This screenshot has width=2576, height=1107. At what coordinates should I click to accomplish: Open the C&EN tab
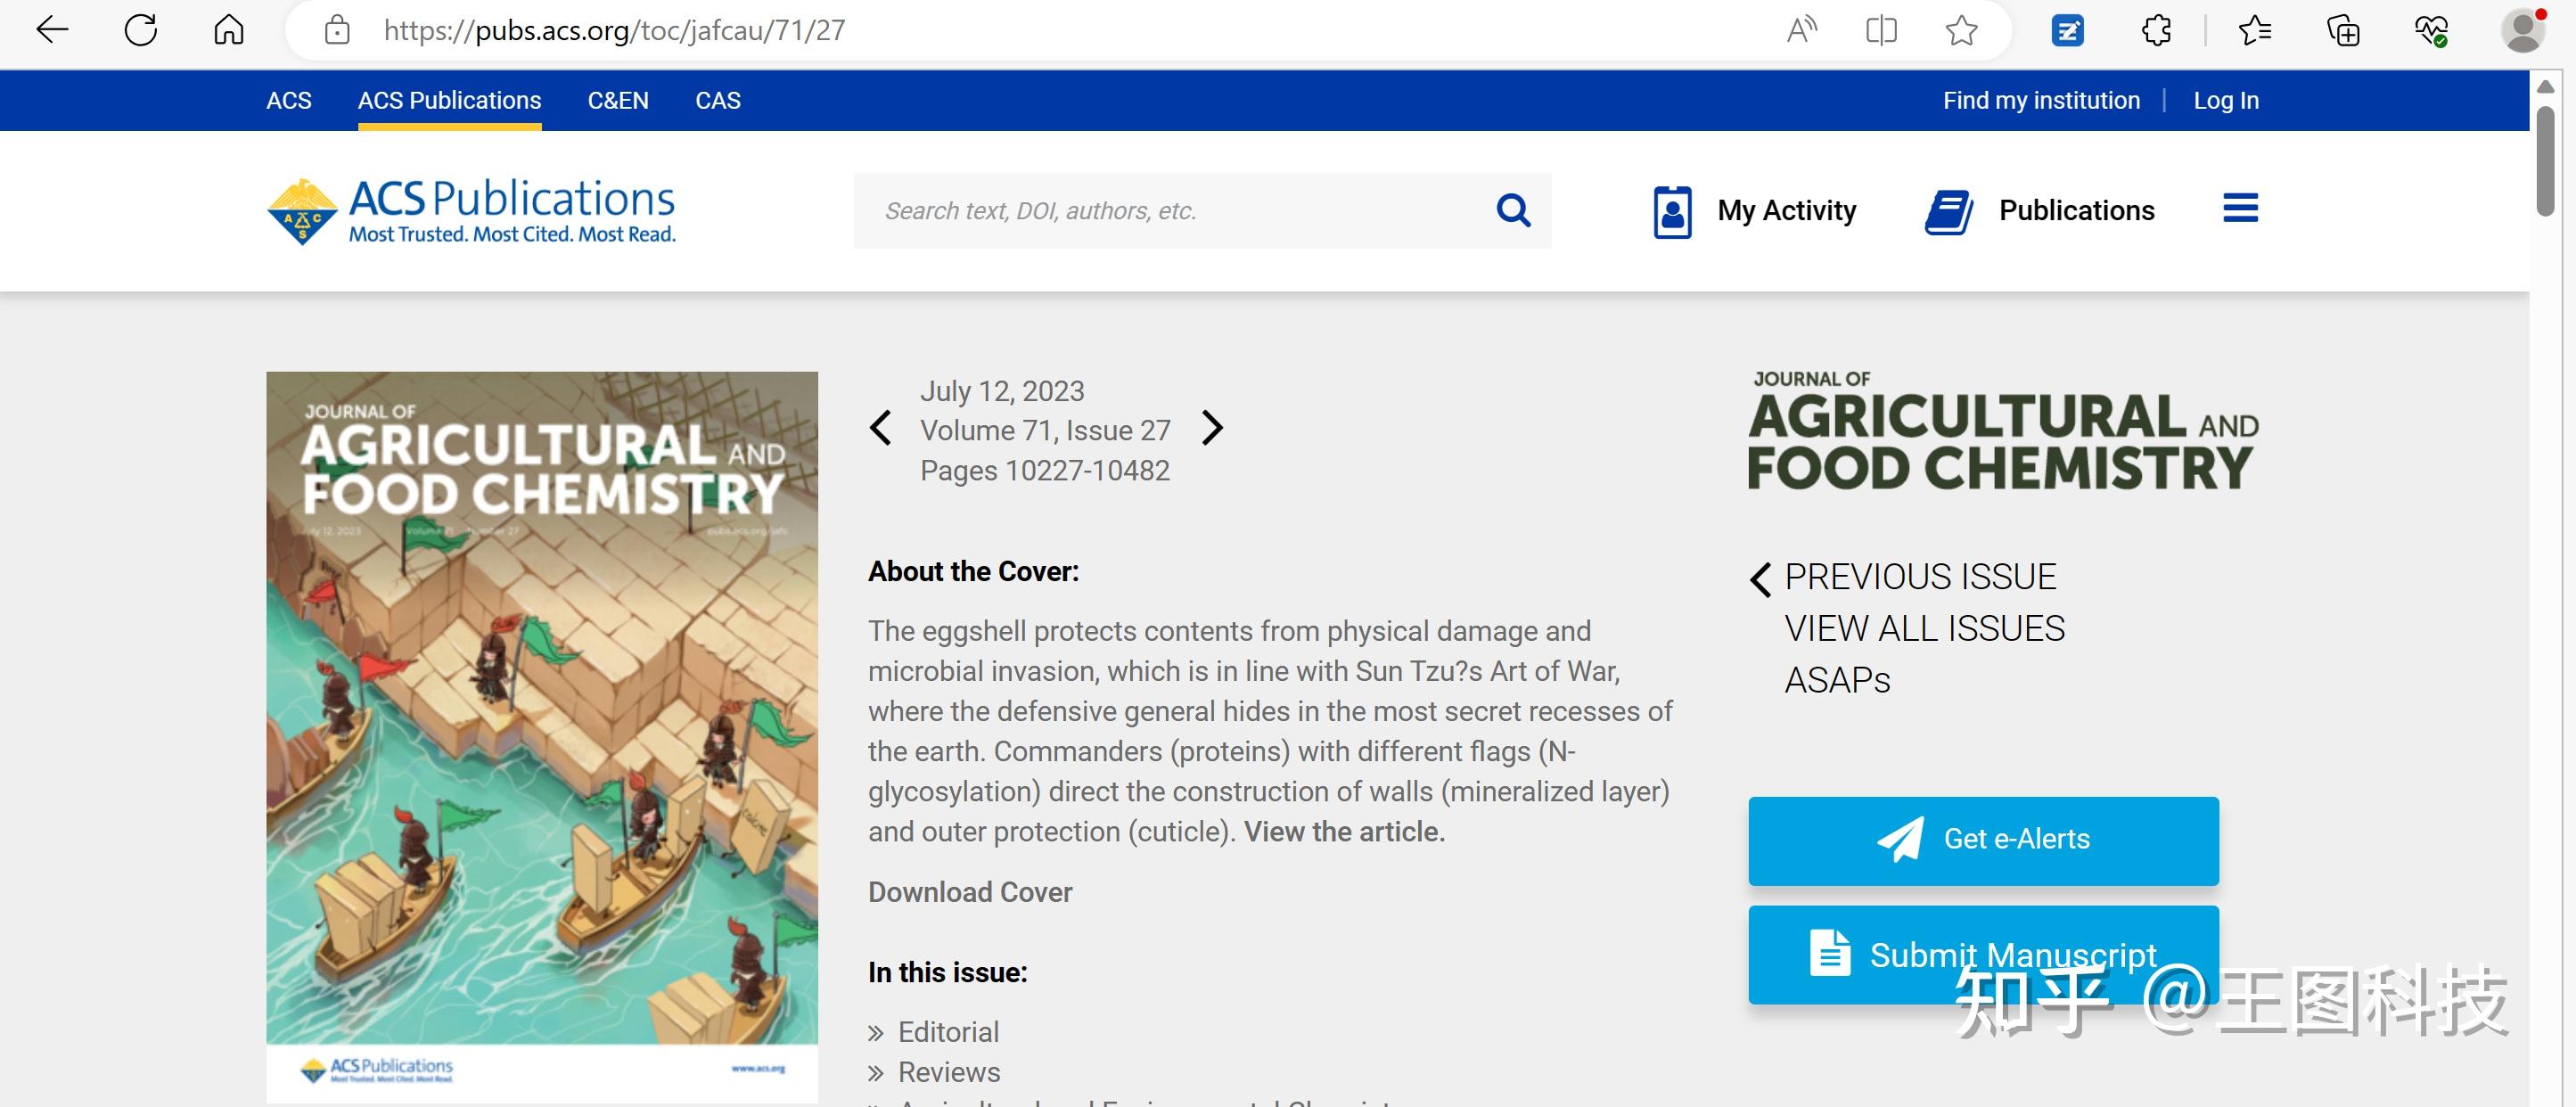[618, 100]
